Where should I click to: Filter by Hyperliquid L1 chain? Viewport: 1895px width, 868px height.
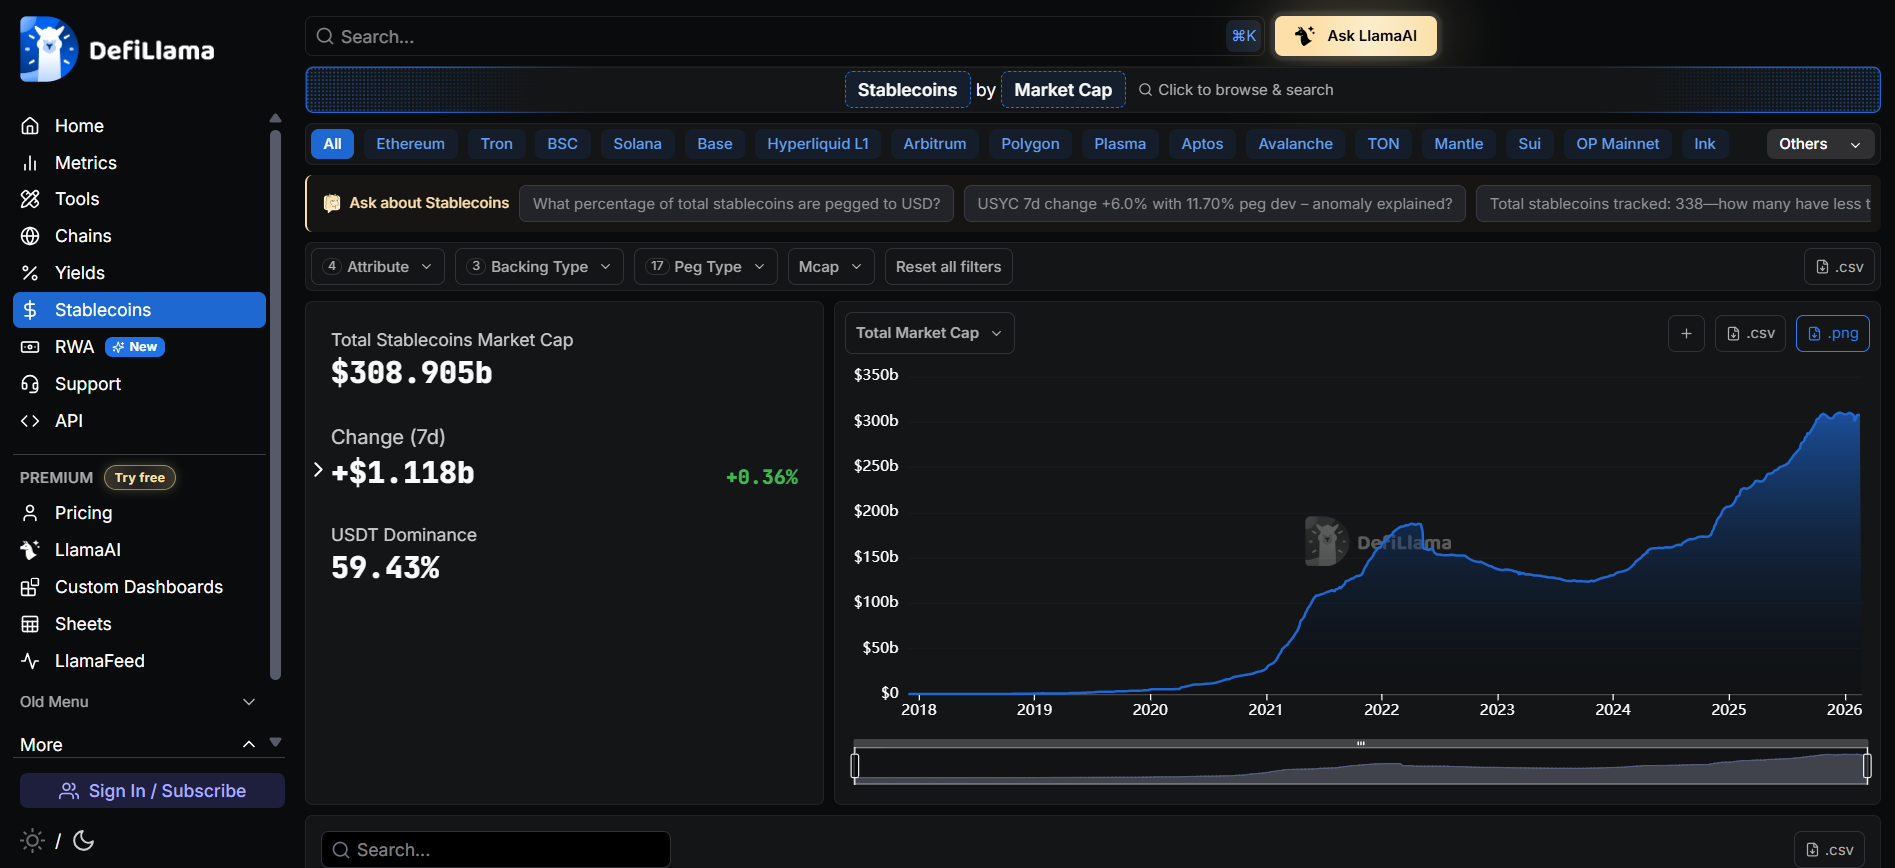point(817,144)
